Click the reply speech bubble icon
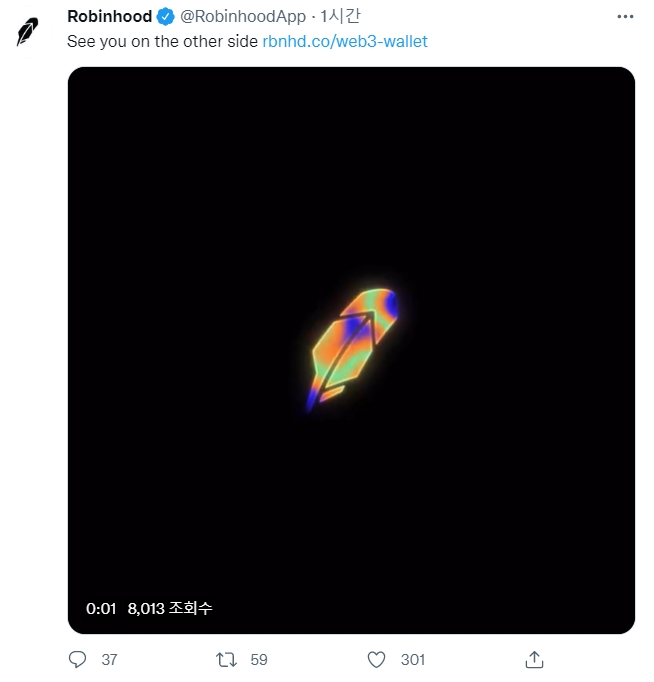 (x=78, y=659)
